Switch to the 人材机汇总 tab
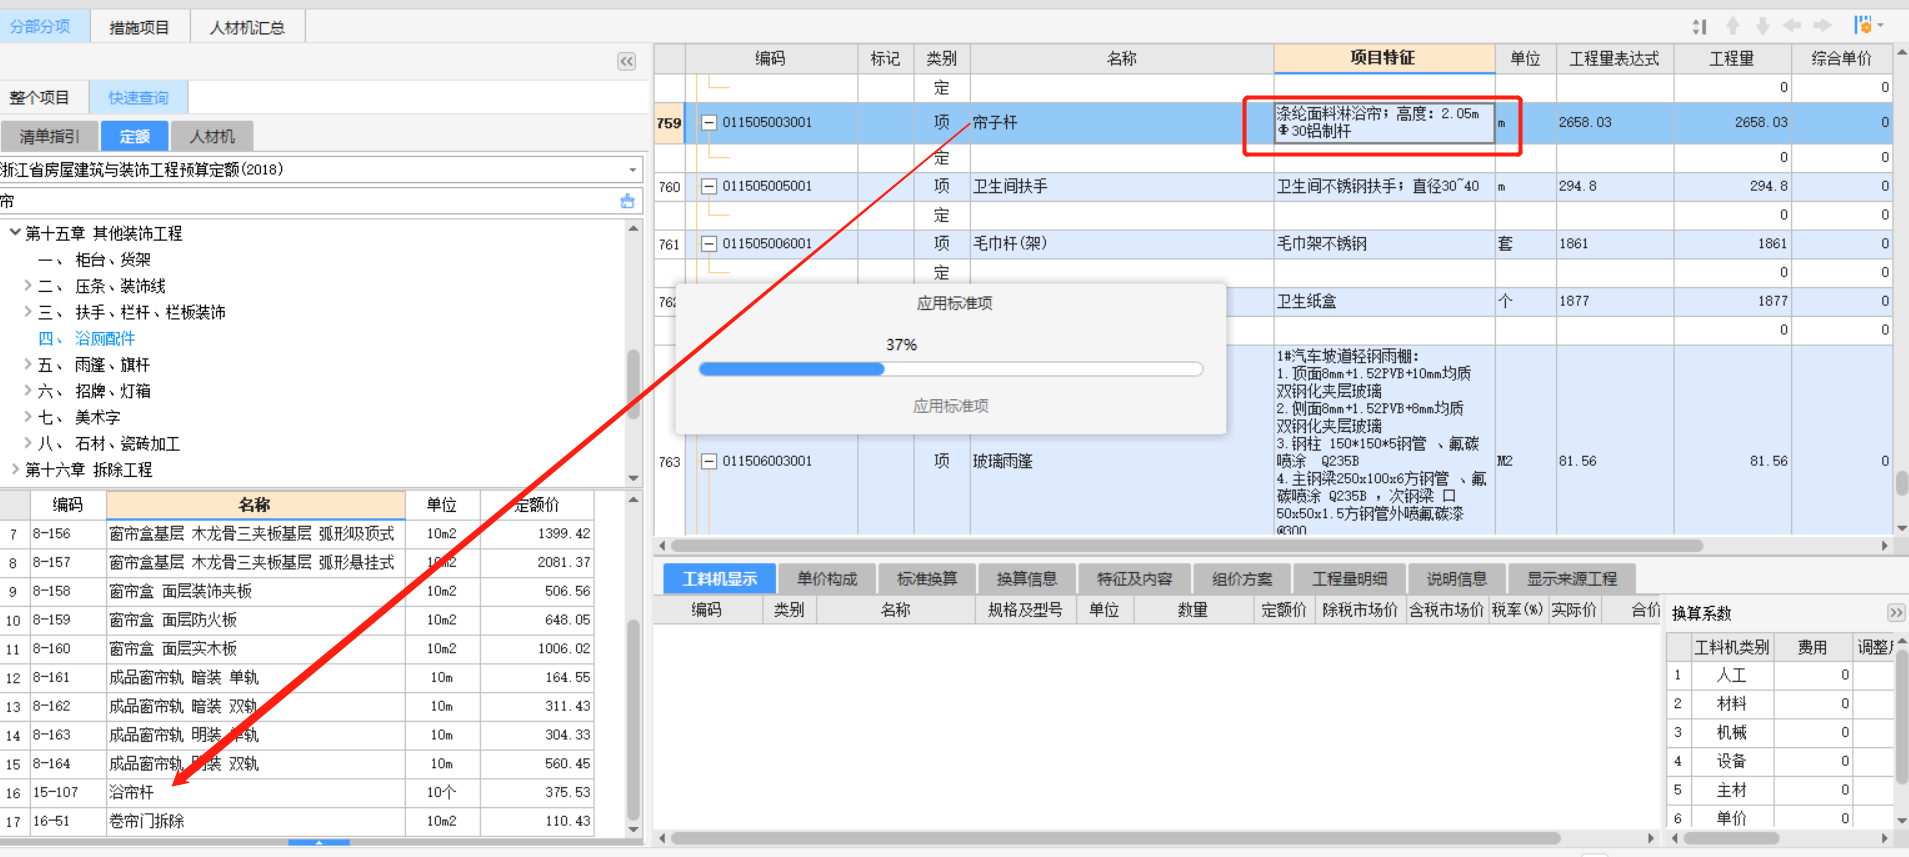Screen dimensions: 1909x857 pyautogui.click(x=247, y=27)
